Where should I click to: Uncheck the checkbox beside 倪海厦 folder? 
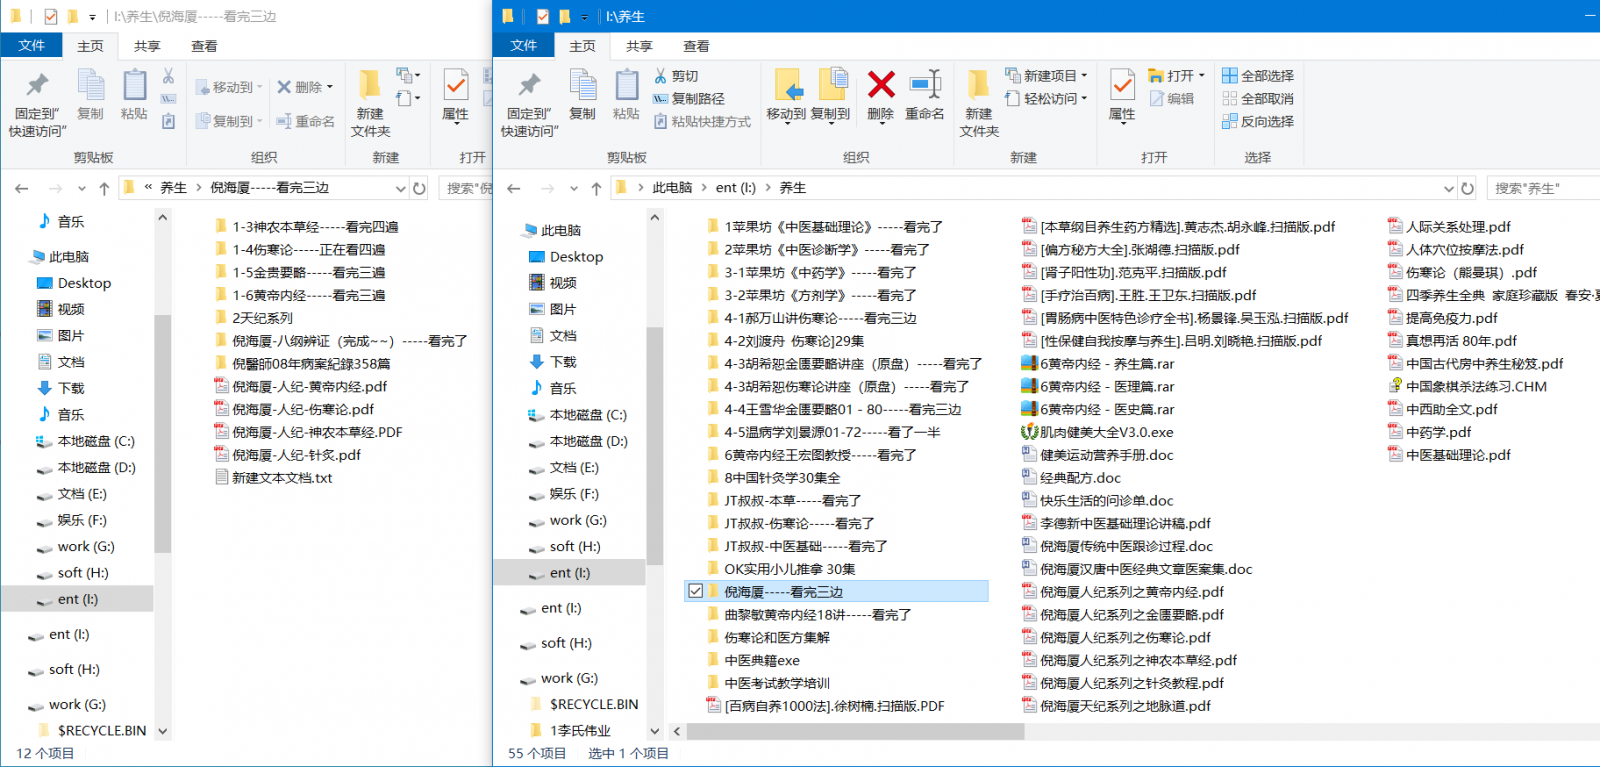[695, 592]
